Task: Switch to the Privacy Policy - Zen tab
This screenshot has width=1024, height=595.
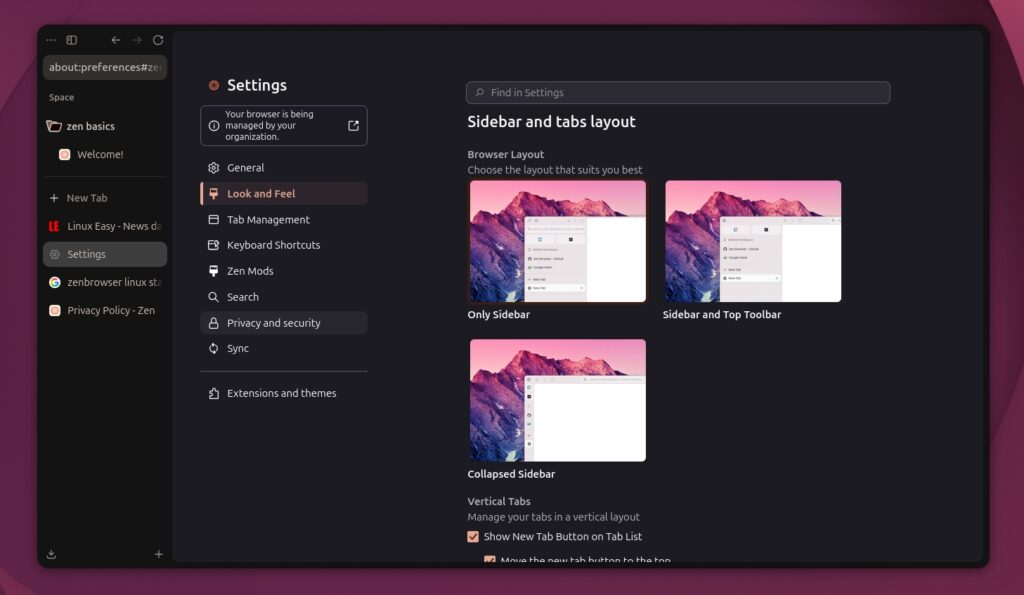Action: [105, 310]
